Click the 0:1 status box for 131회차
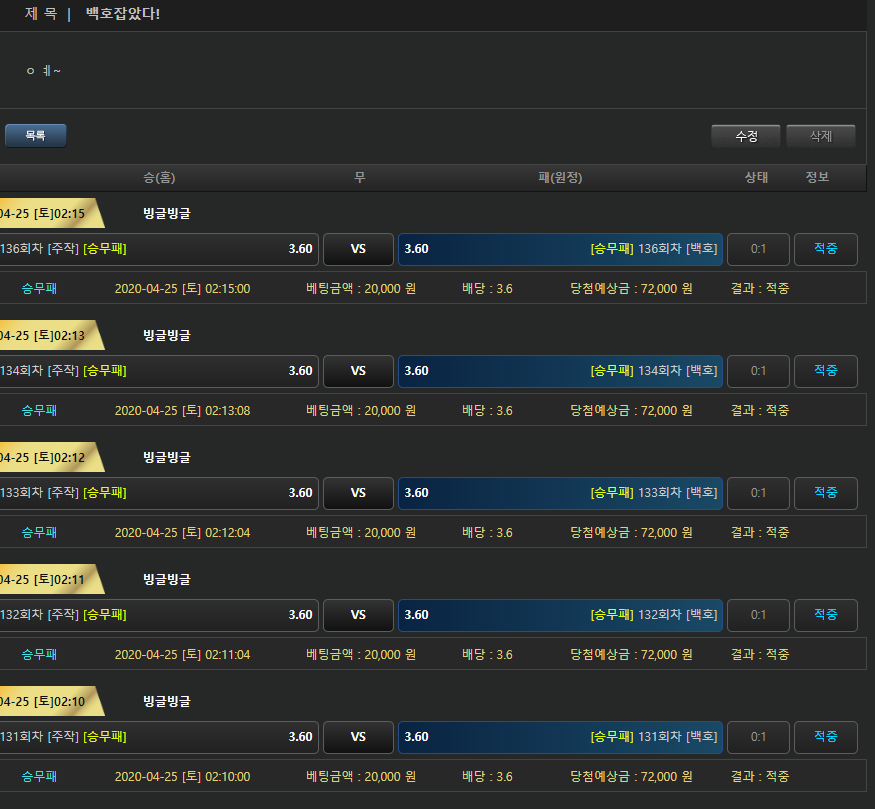This screenshot has width=875, height=809. tap(758, 737)
